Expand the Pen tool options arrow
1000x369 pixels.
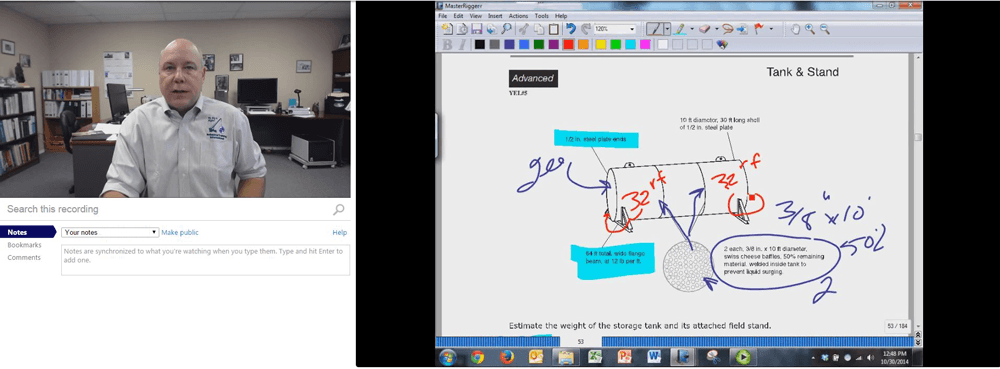coord(667,29)
